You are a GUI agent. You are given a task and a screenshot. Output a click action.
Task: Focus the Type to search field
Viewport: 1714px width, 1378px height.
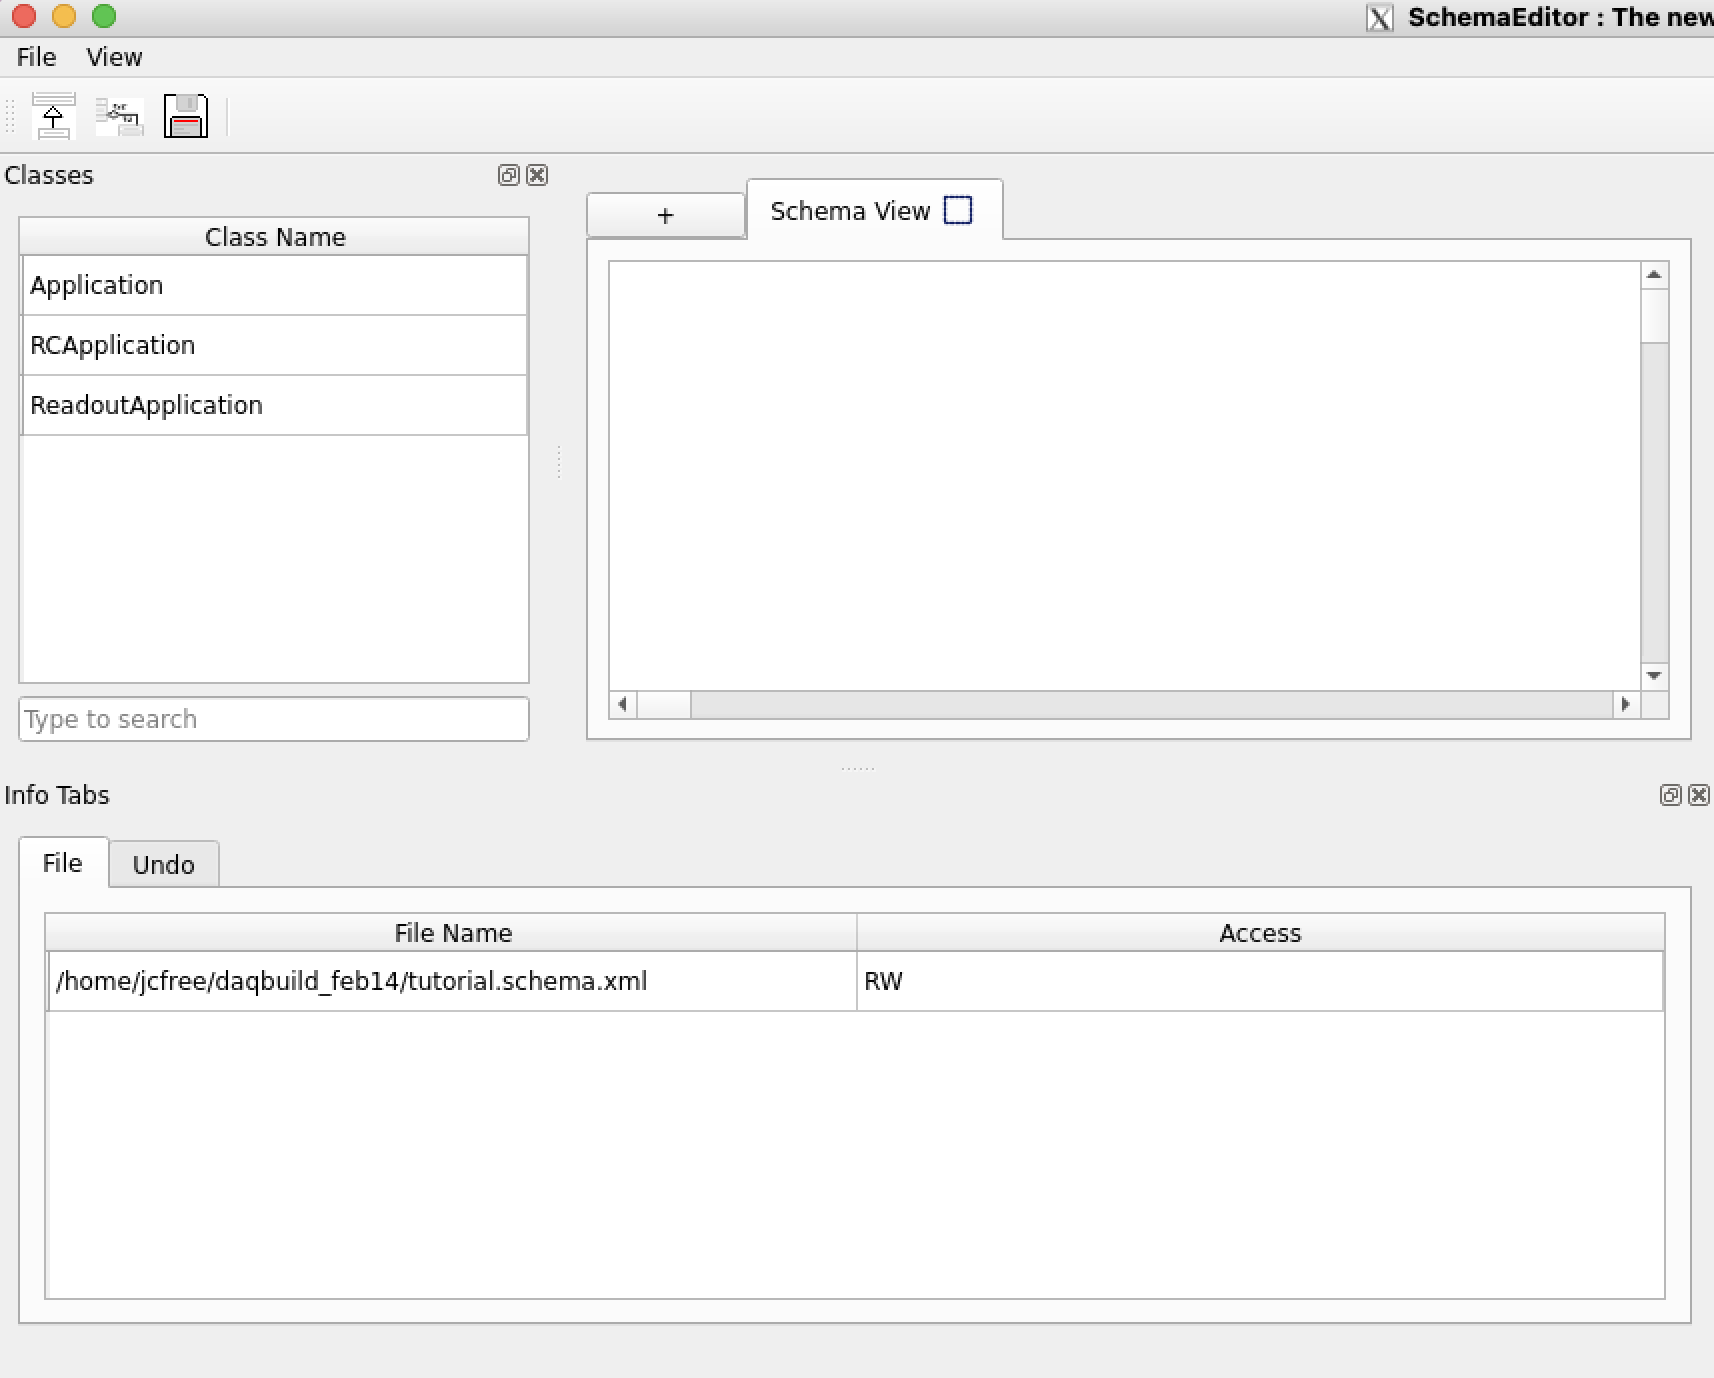(274, 719)
